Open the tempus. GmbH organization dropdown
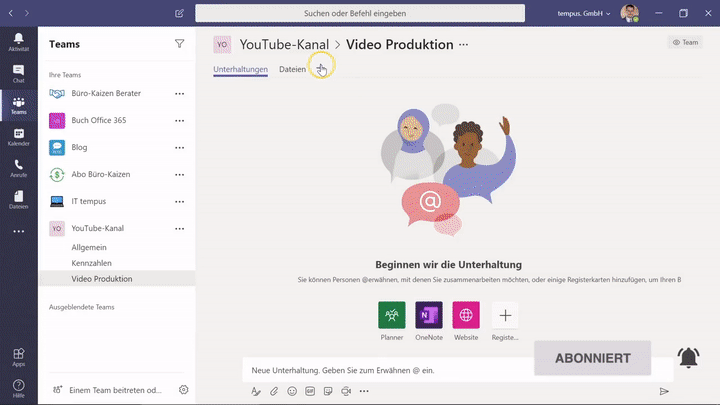 pos(584,13)
